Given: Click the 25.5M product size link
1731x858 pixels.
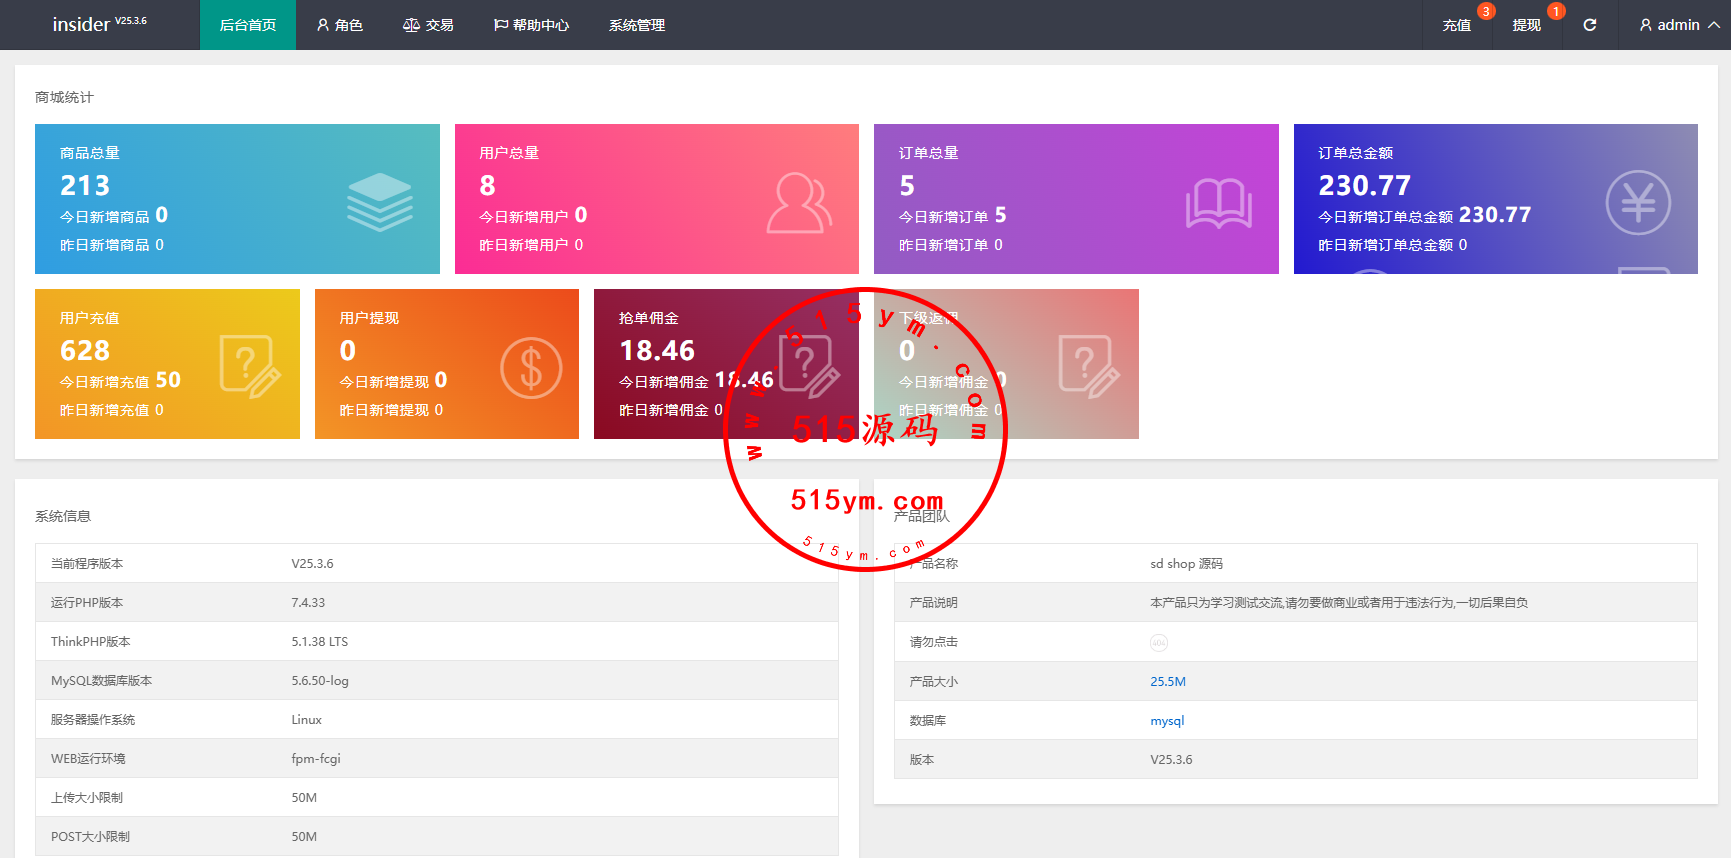Looking at the screenshot, I should click(x=1167, y=682).
